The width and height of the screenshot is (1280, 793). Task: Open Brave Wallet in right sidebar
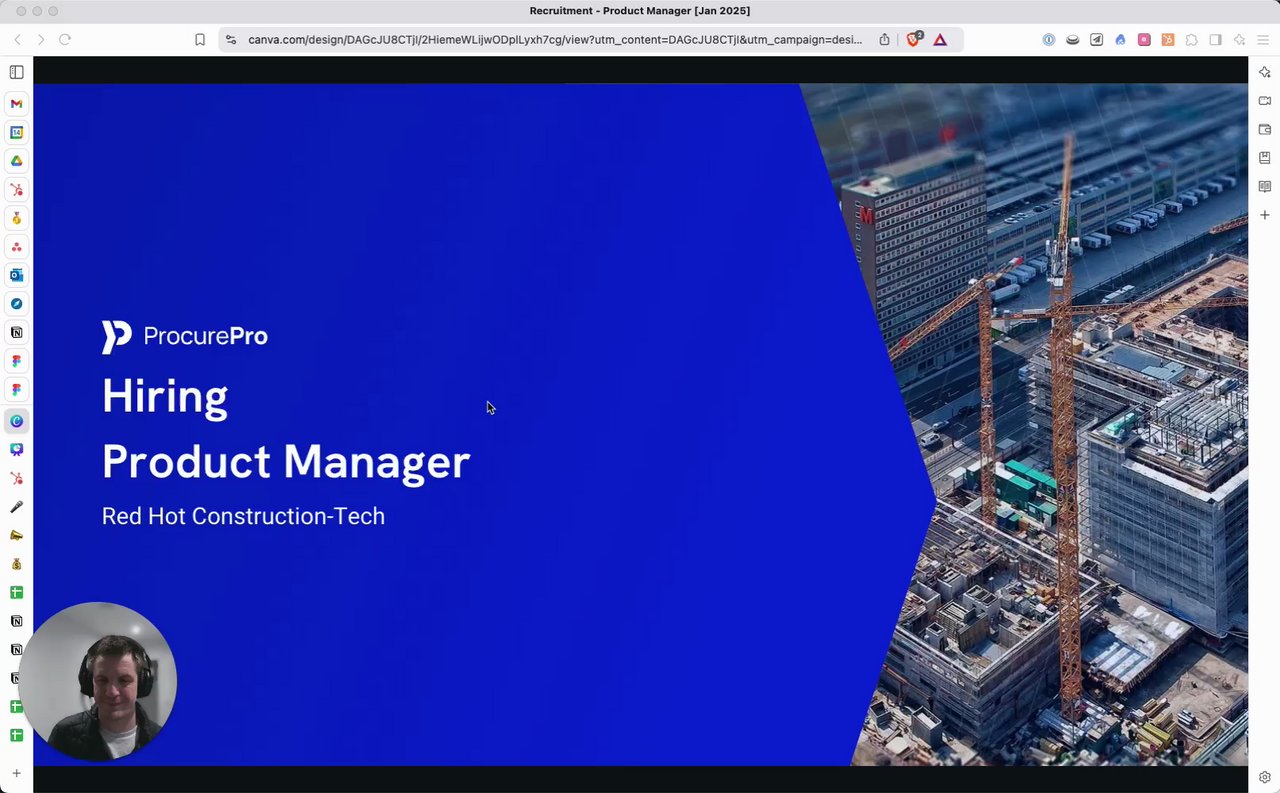[1265, 129]
